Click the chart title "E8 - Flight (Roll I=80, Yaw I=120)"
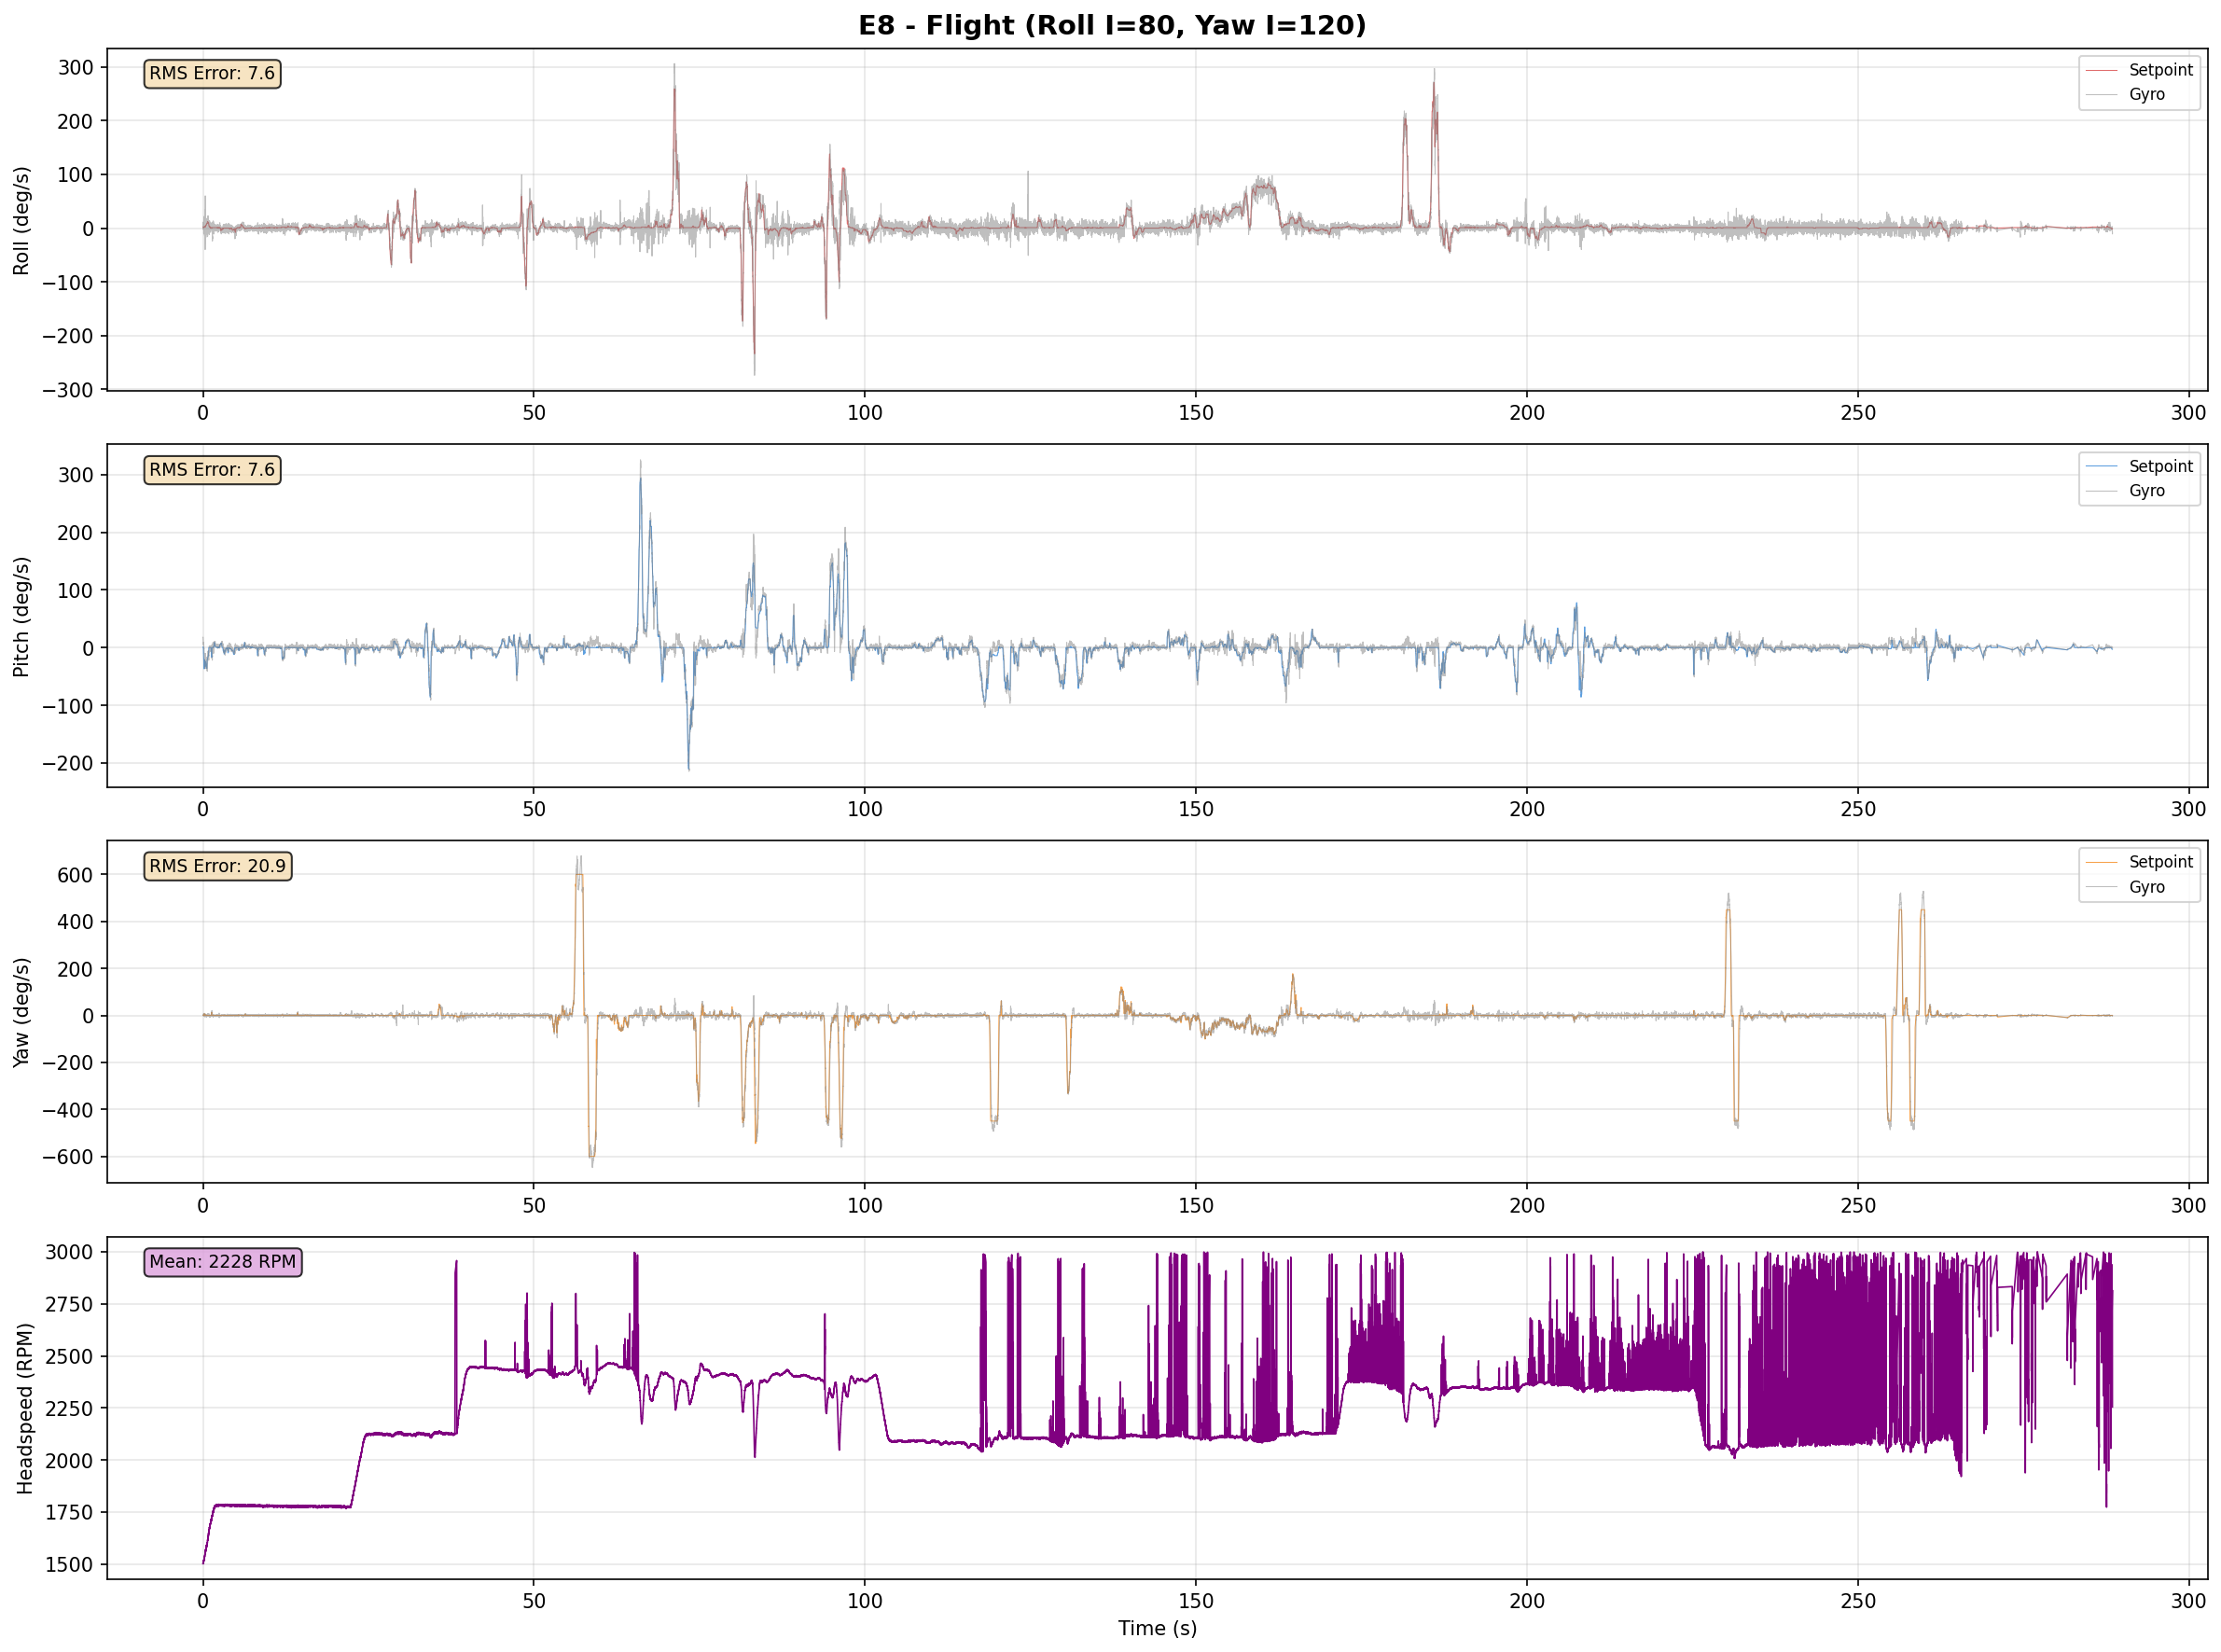This screenshot has height=1652, width=2221. (1111, 25)
